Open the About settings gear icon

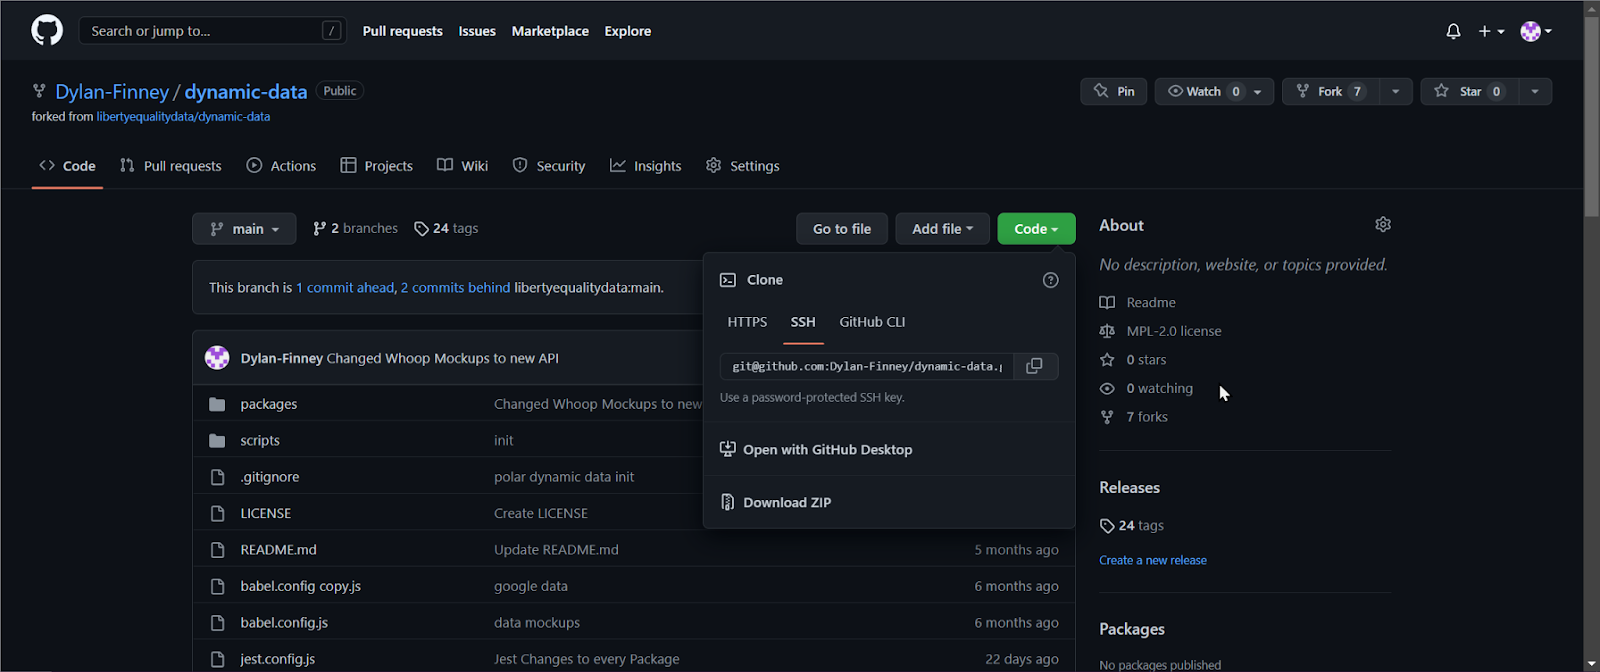click(1383, 225)
